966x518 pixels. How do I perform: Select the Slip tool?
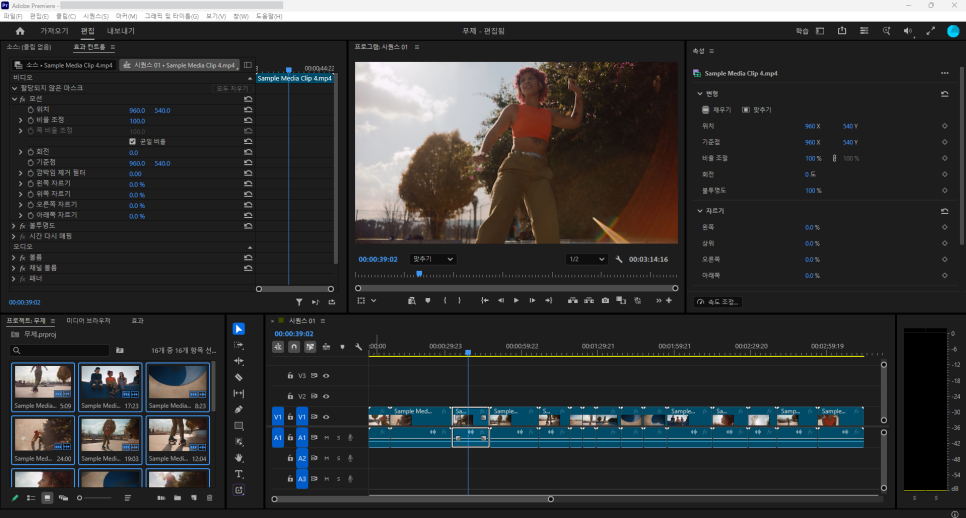click(x=238, y=393)
